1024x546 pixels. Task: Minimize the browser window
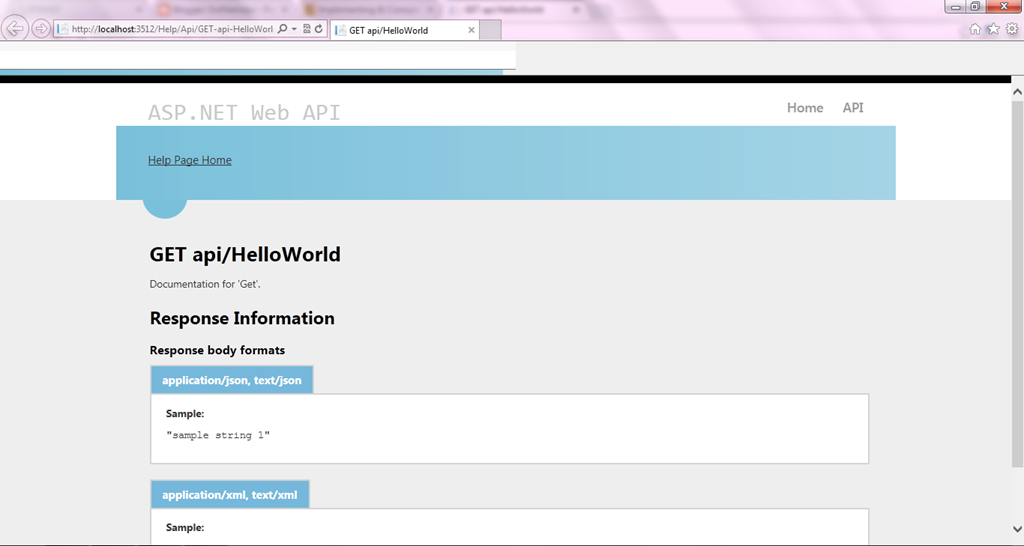pos(955,7)
